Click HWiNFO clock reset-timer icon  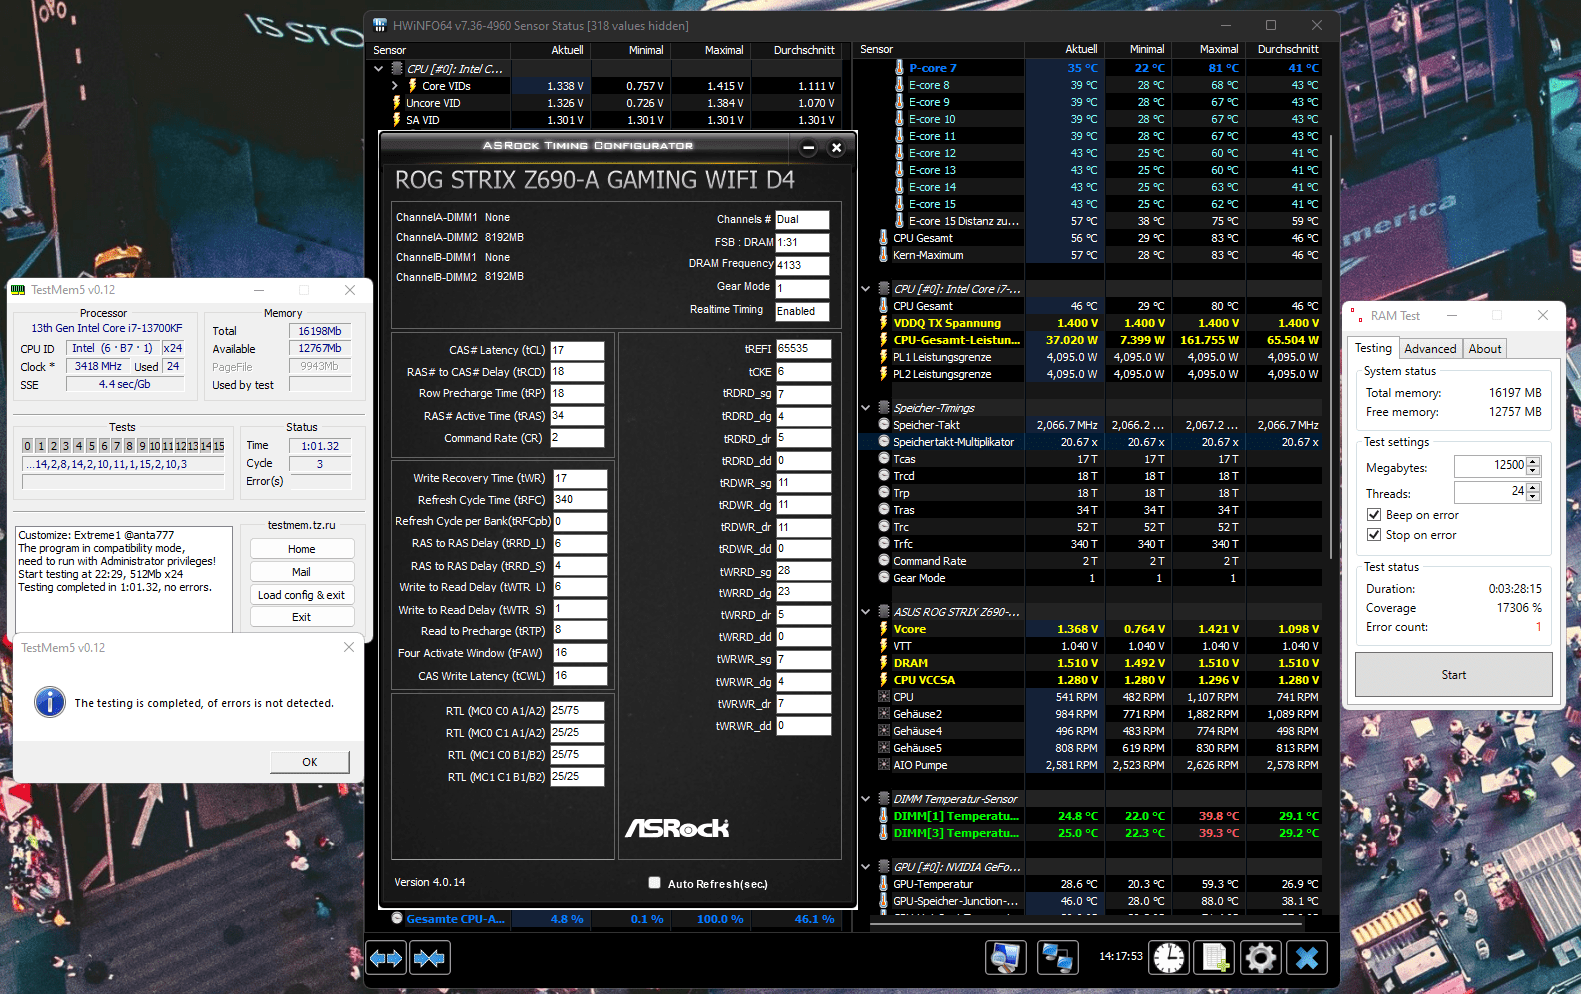[1169, 958]
